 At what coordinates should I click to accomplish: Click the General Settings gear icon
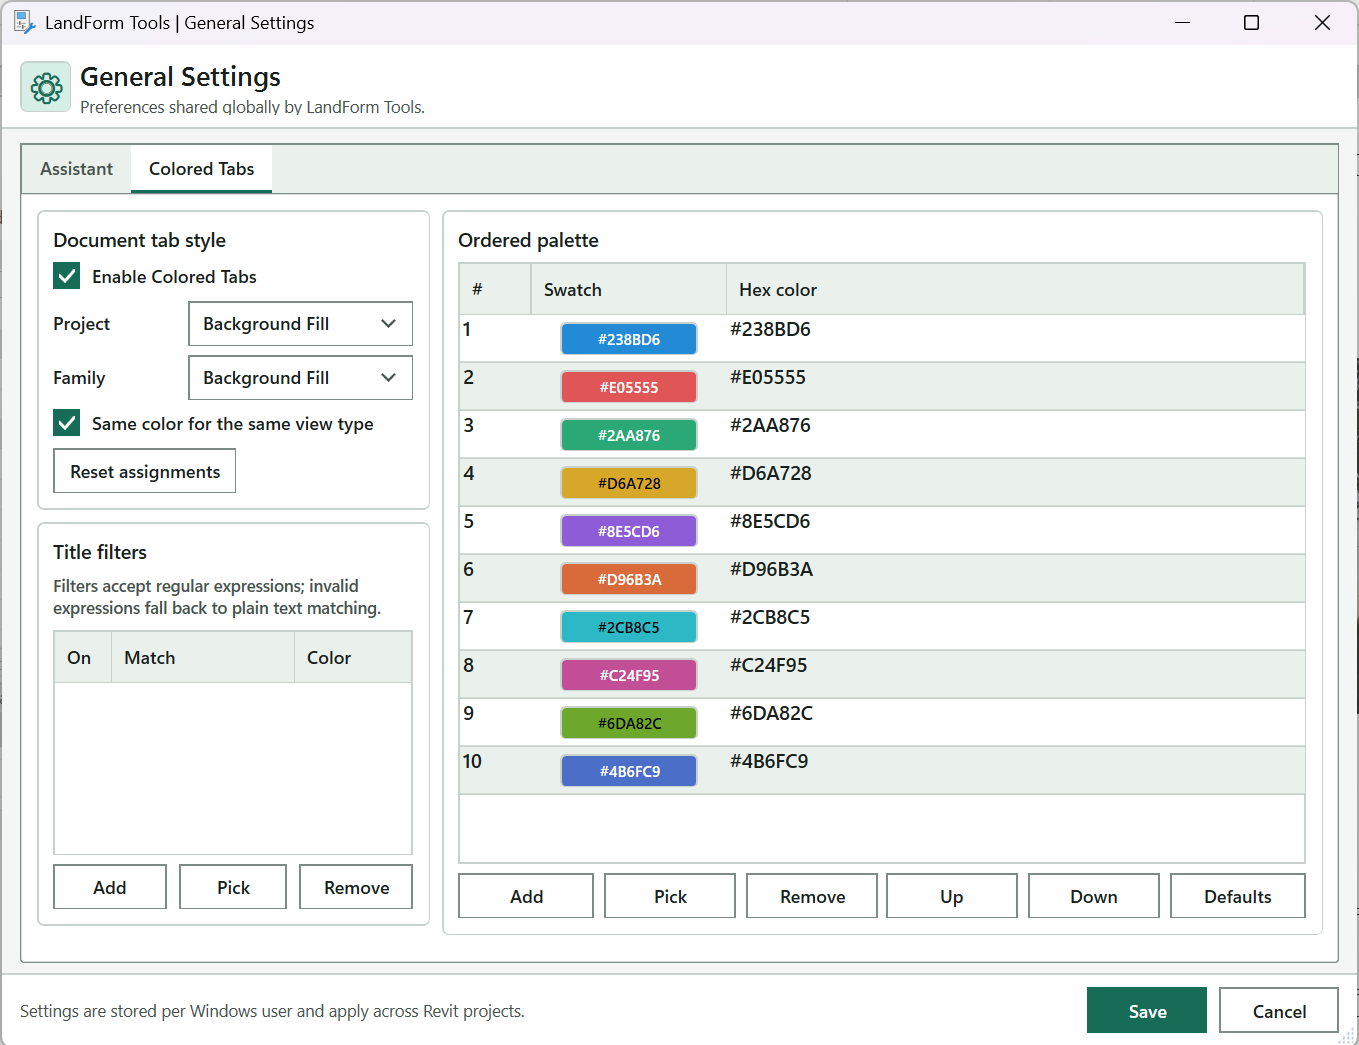coord(46,88)
